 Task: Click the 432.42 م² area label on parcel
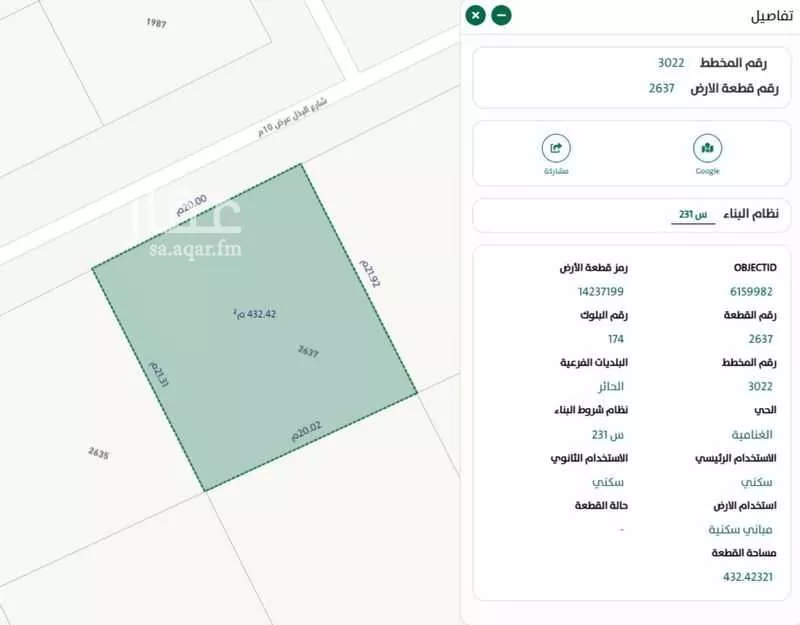[254, 313]
